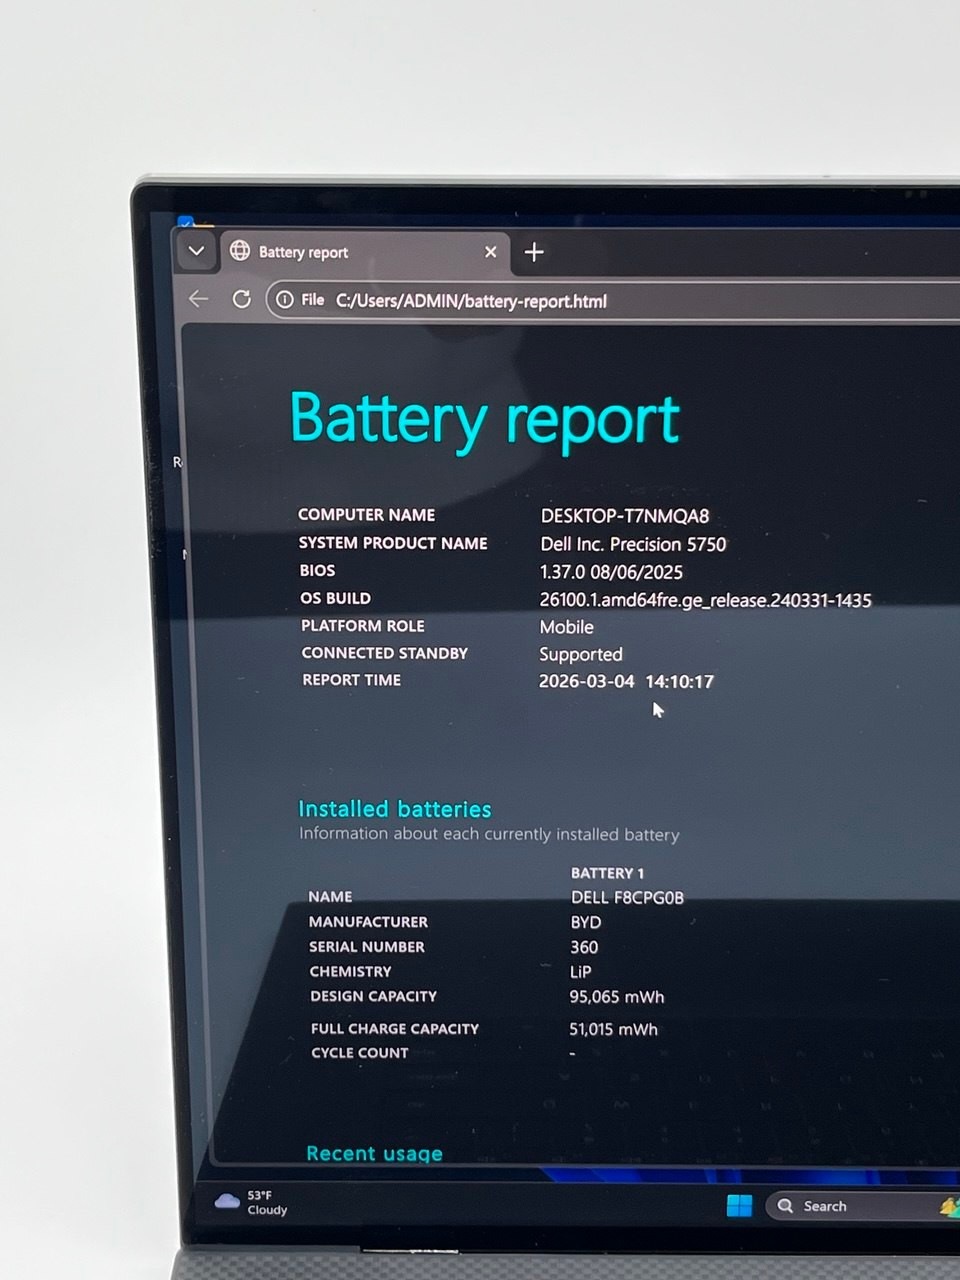This screenshot has width=960, height=1280.
Task: Select the REPORT TIME label
Action: pos(352,680)
